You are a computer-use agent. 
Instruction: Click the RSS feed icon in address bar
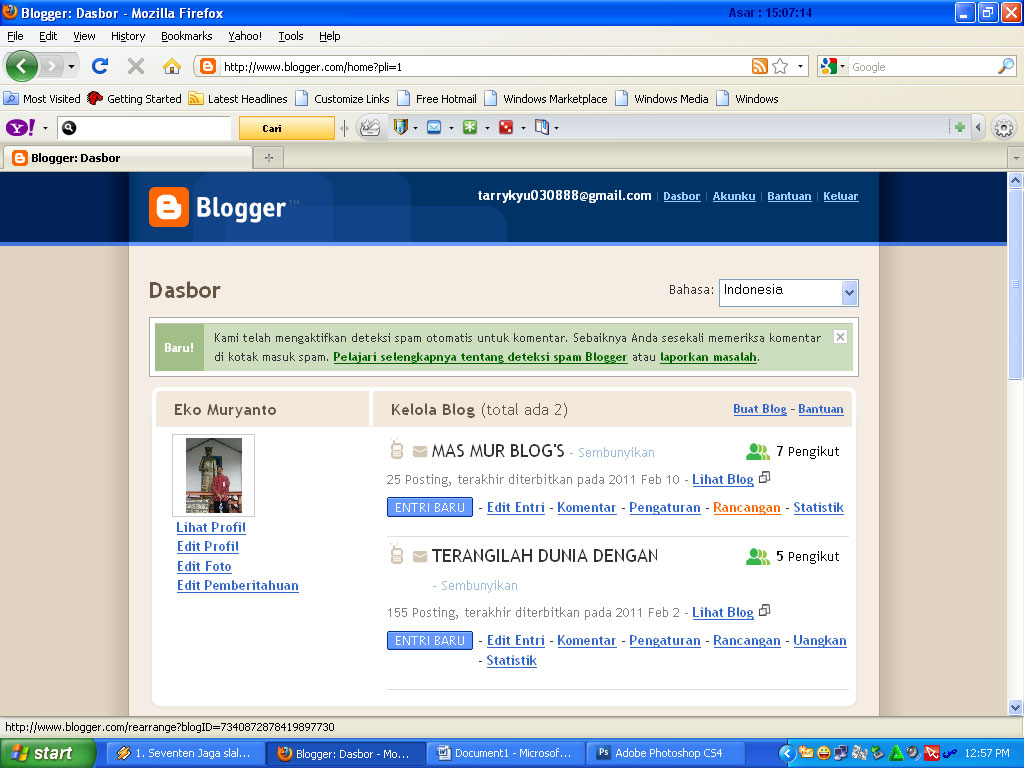click(x=760, y=66)
